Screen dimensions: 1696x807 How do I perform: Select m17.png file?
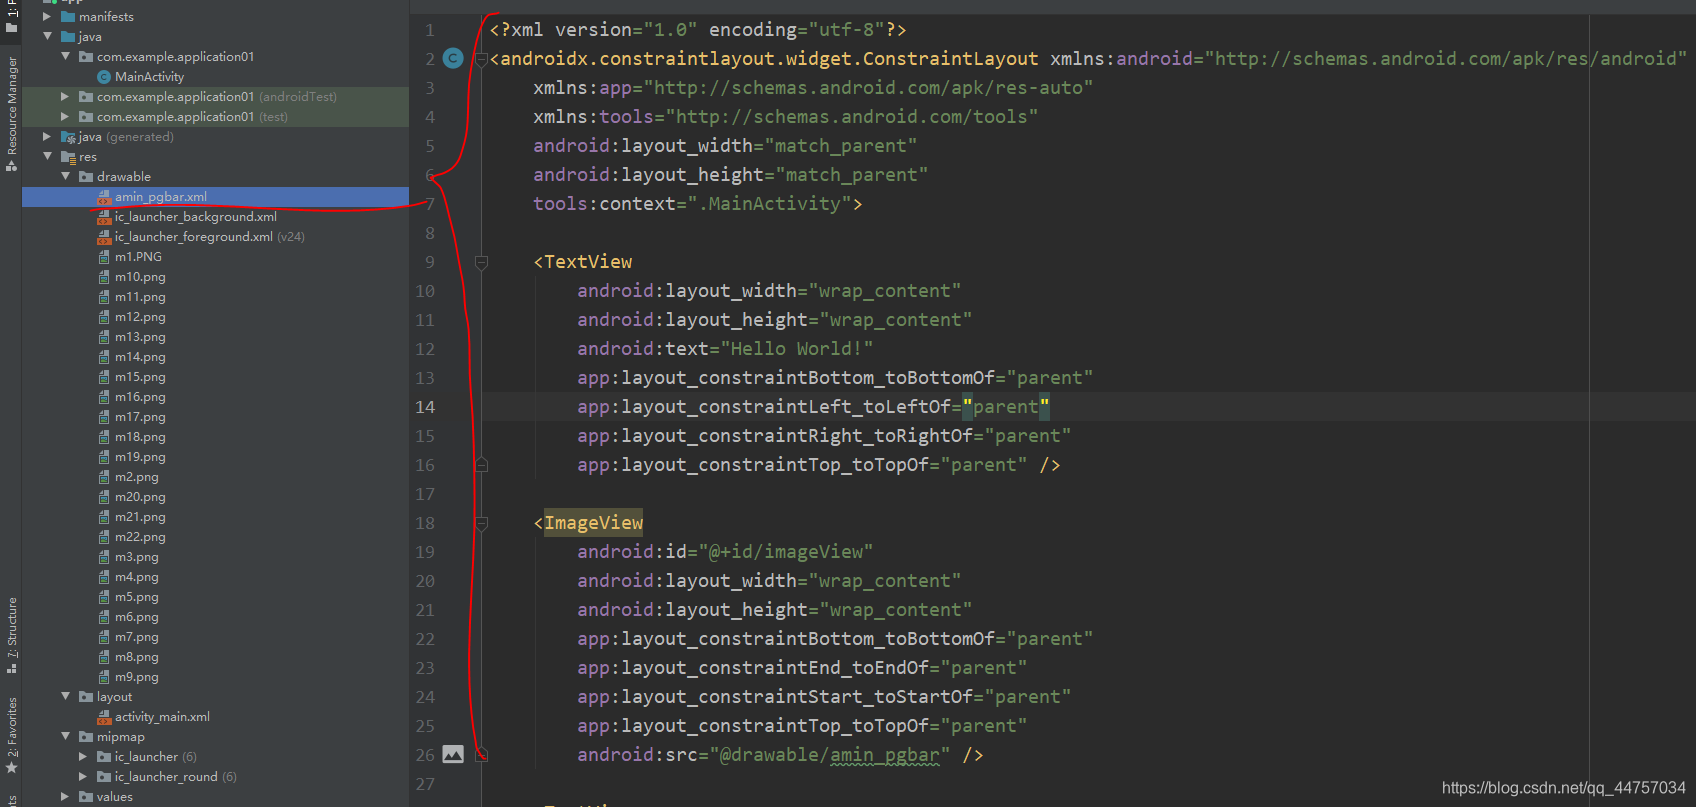(x=140, y=417)
